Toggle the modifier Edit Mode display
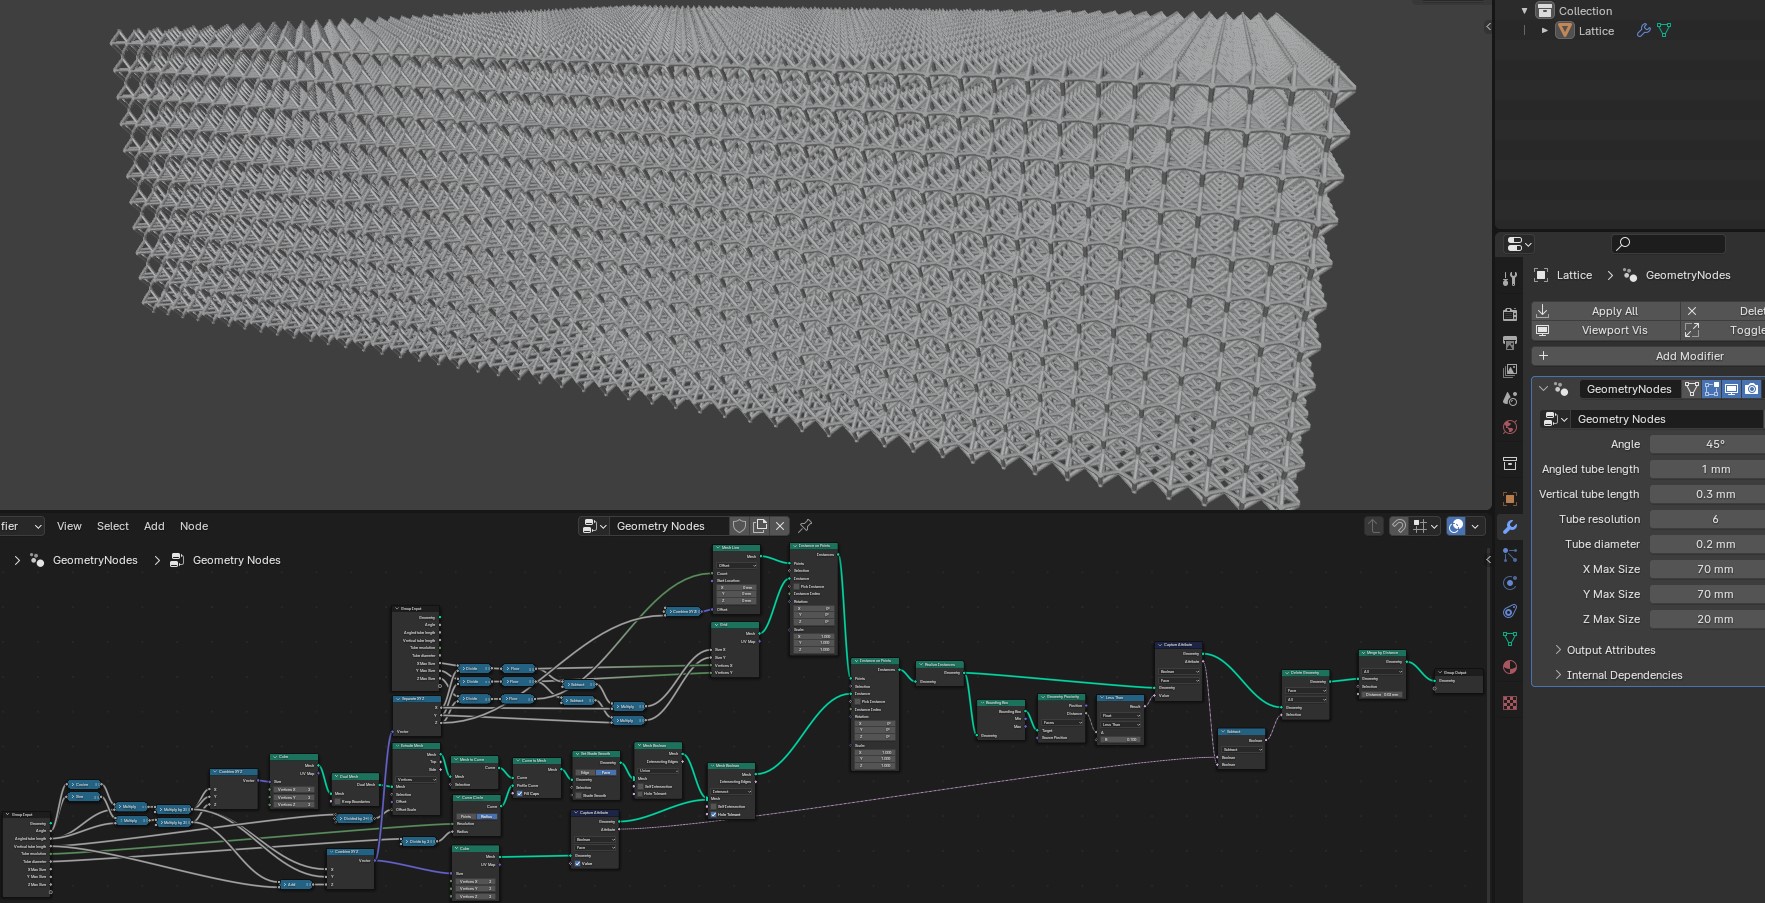 tap(1712, 389)
